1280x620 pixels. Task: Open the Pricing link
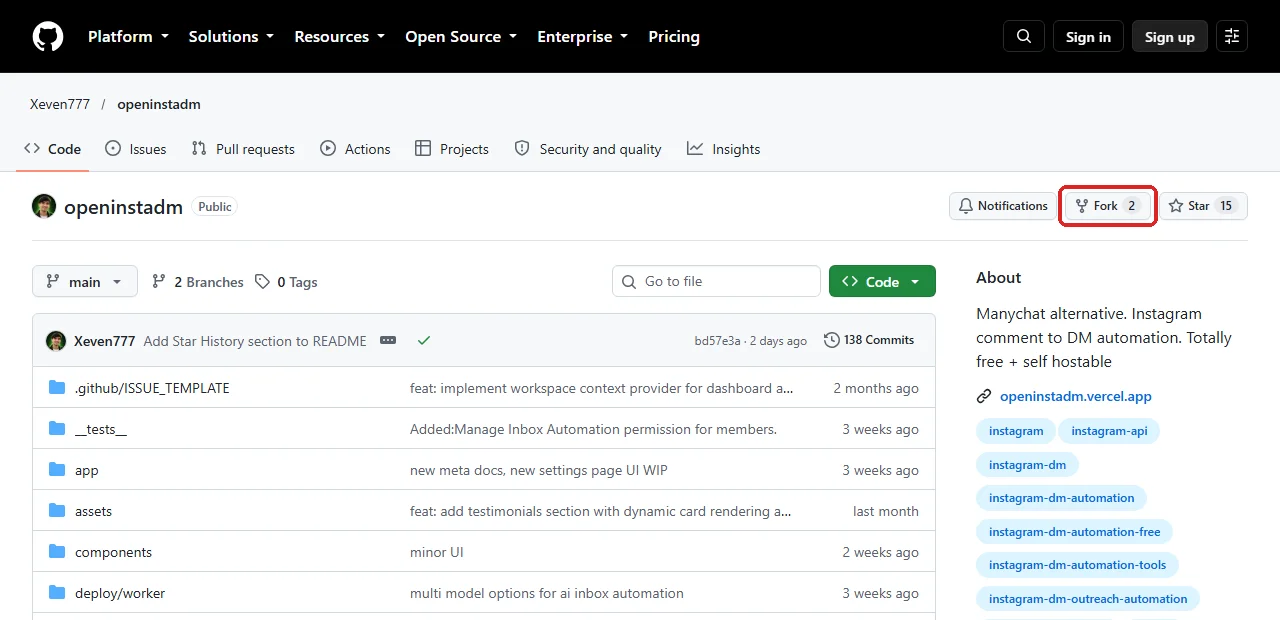click(674, 37)
